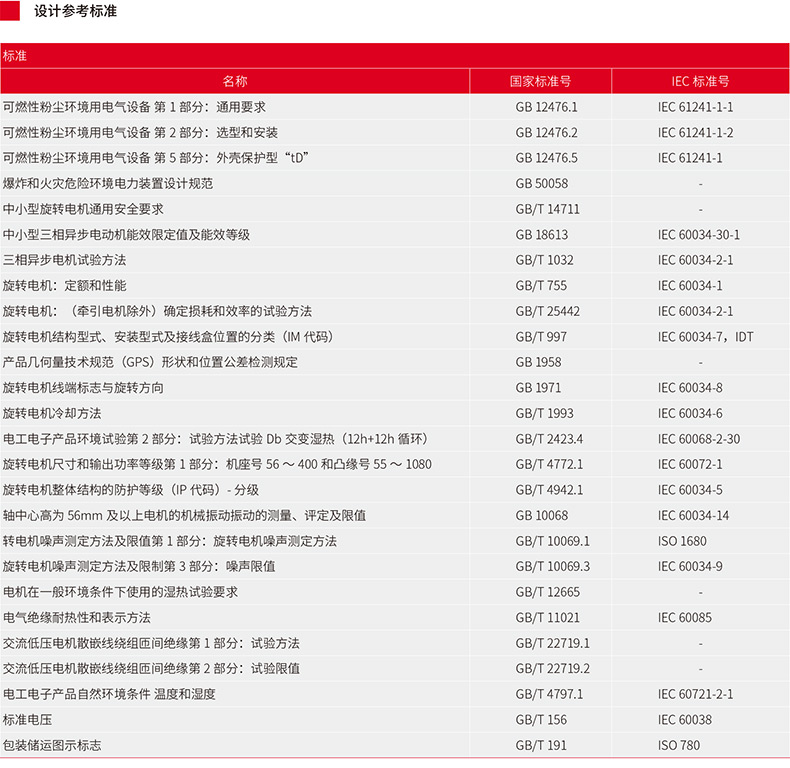Viewport: 790px width, 768px height.
Task: Click the red 标准 table banner
Action: [395, 56]
